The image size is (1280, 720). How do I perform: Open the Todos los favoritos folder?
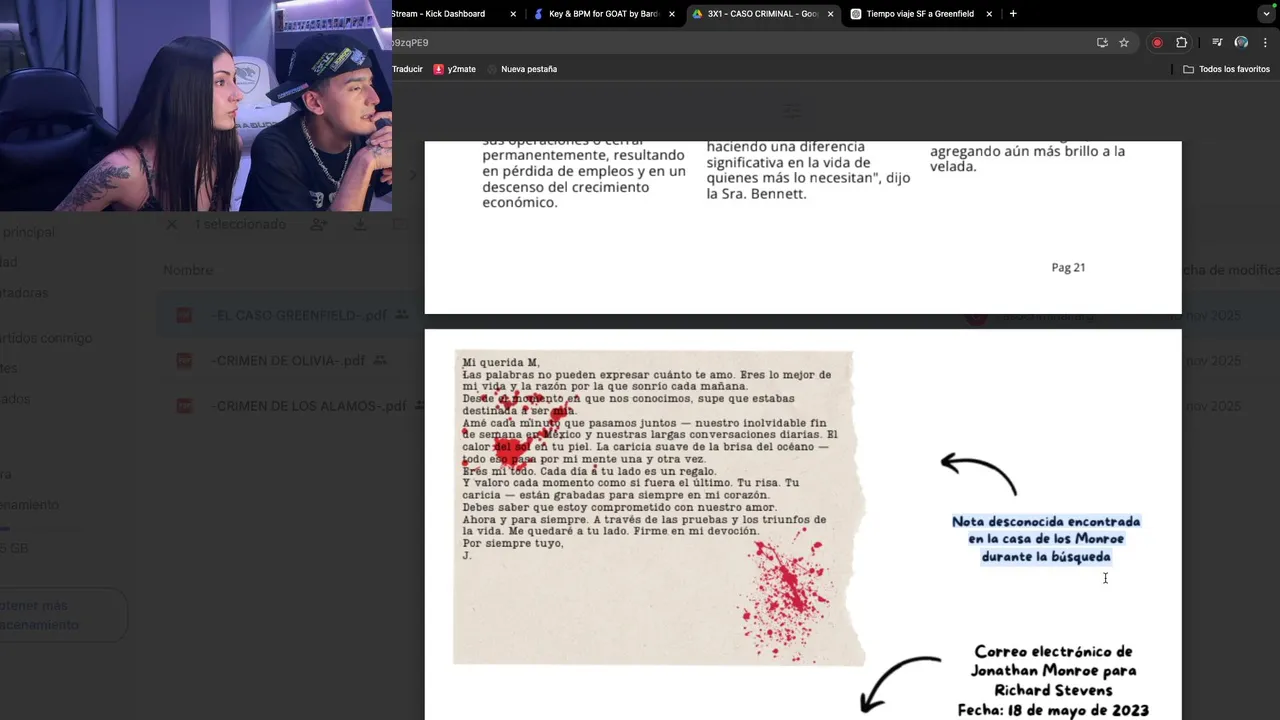(x=1226, y=69)
